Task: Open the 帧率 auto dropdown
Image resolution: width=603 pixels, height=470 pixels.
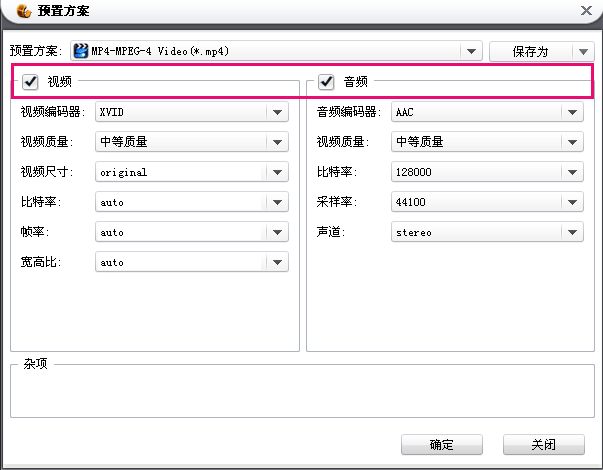Action: pos(192,232)
